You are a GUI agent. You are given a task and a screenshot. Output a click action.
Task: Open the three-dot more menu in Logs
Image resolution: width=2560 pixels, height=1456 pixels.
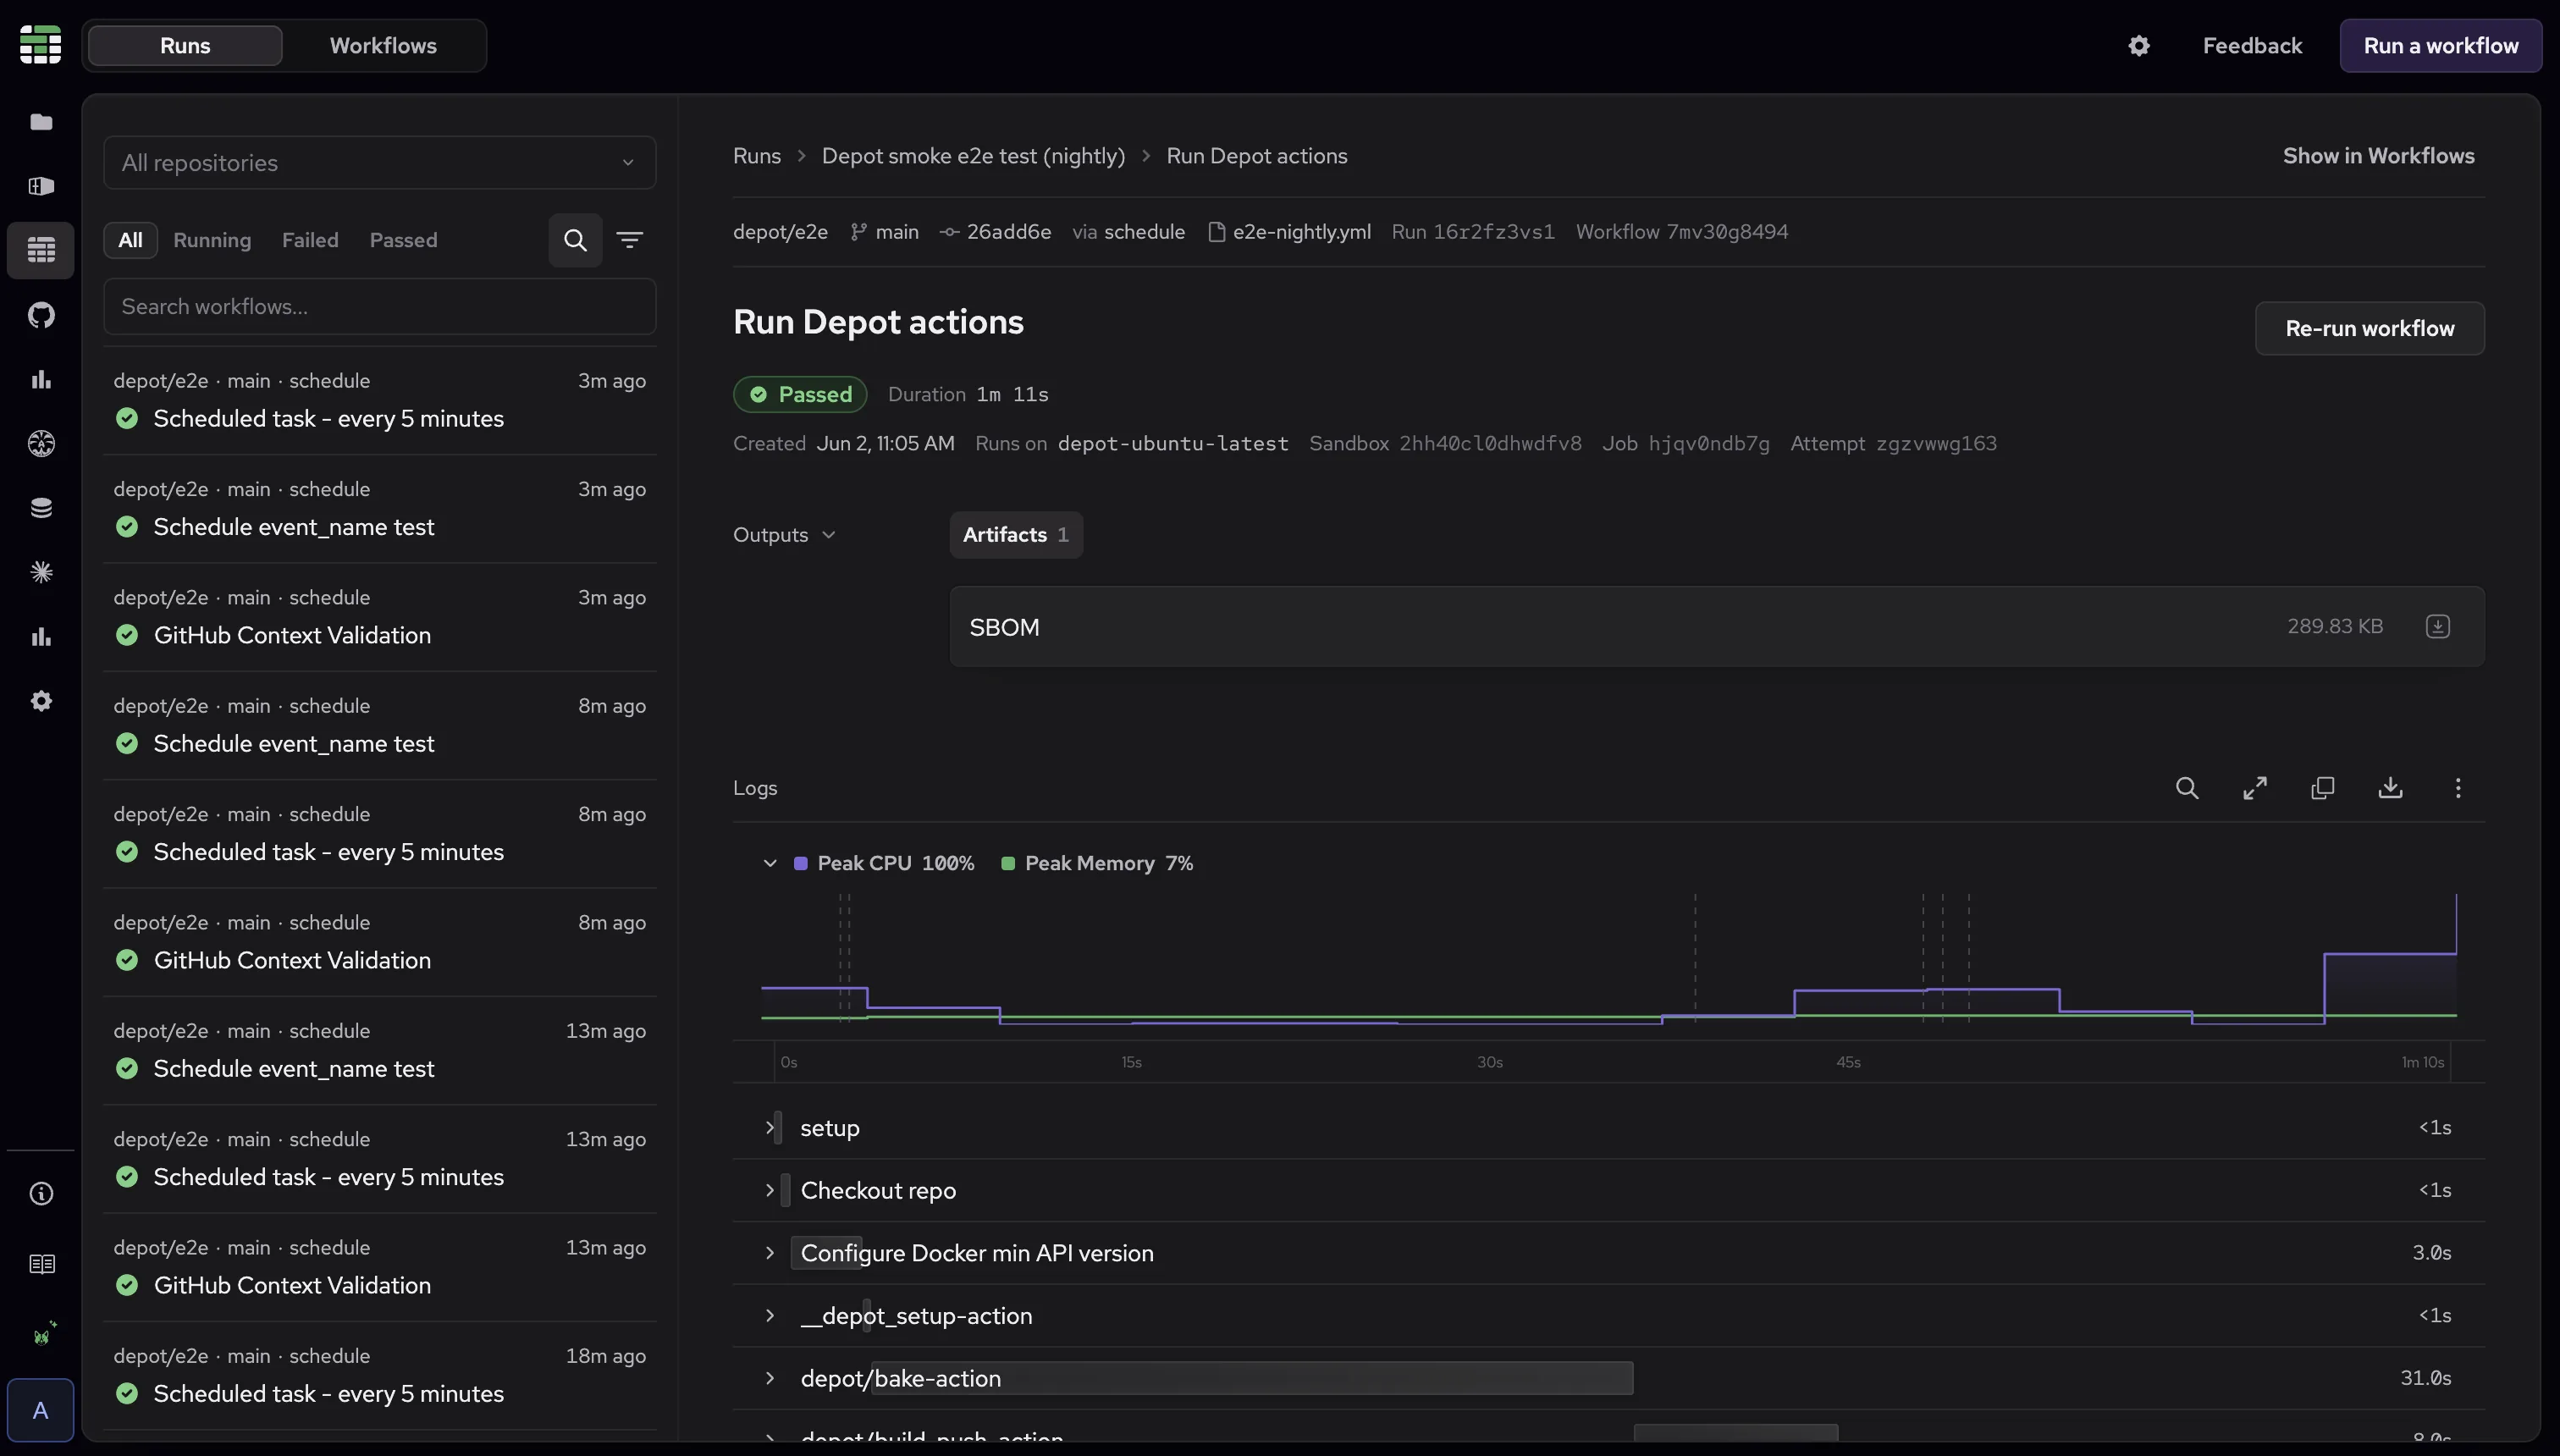[x=2458, y=788]
